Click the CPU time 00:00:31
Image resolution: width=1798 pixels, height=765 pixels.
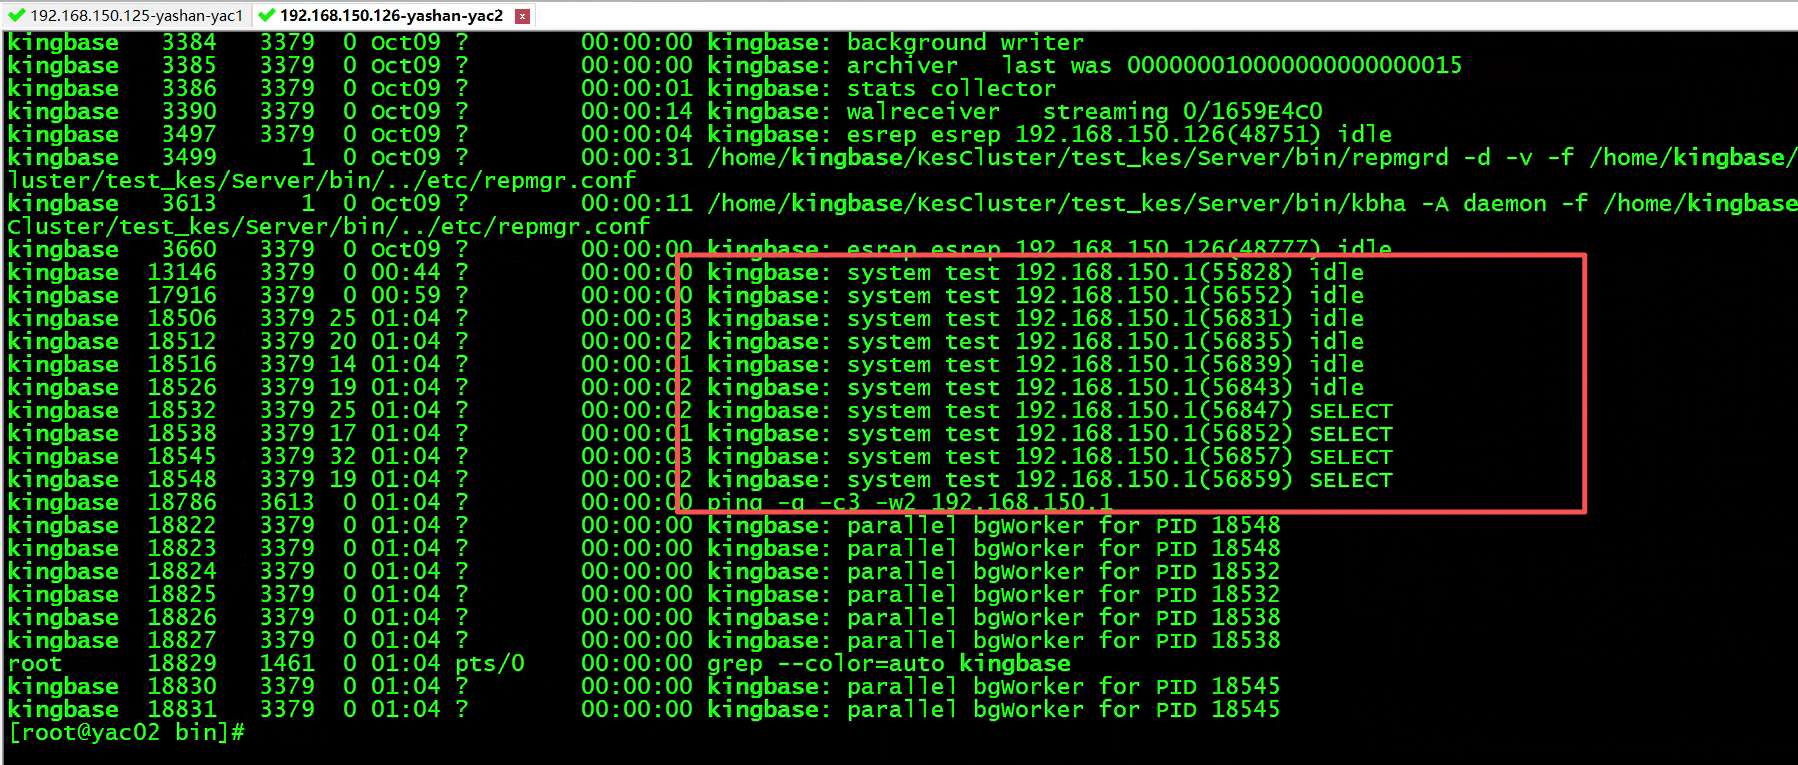(x=637, y=157)
